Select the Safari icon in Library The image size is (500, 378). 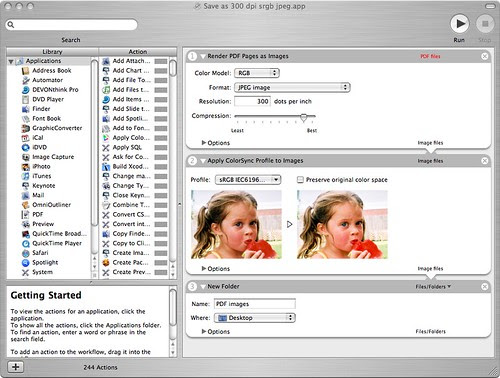[26, 253]
